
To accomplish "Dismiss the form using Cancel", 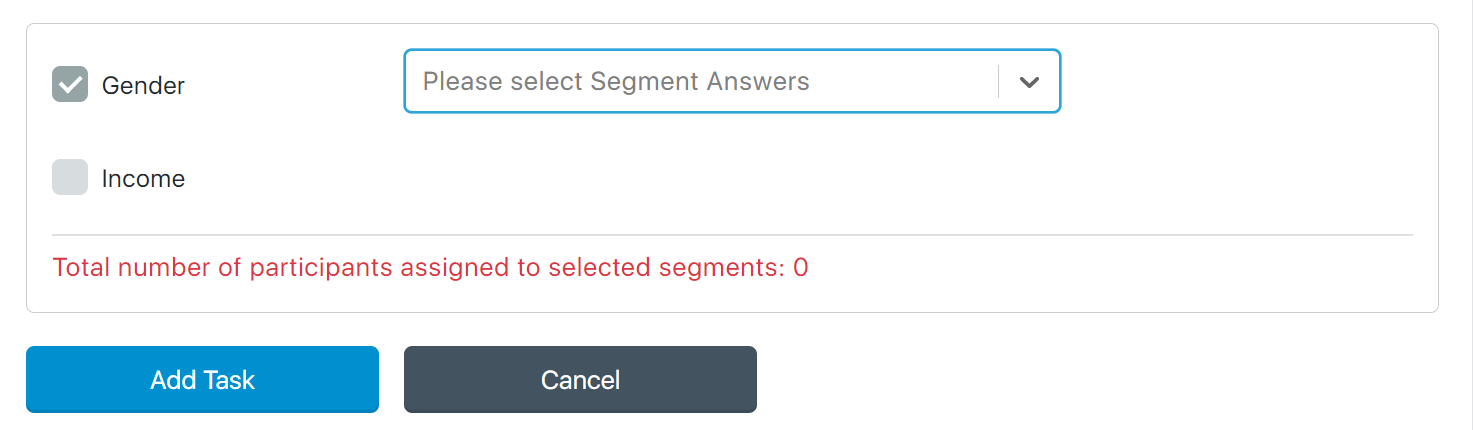I will (580, 379).
